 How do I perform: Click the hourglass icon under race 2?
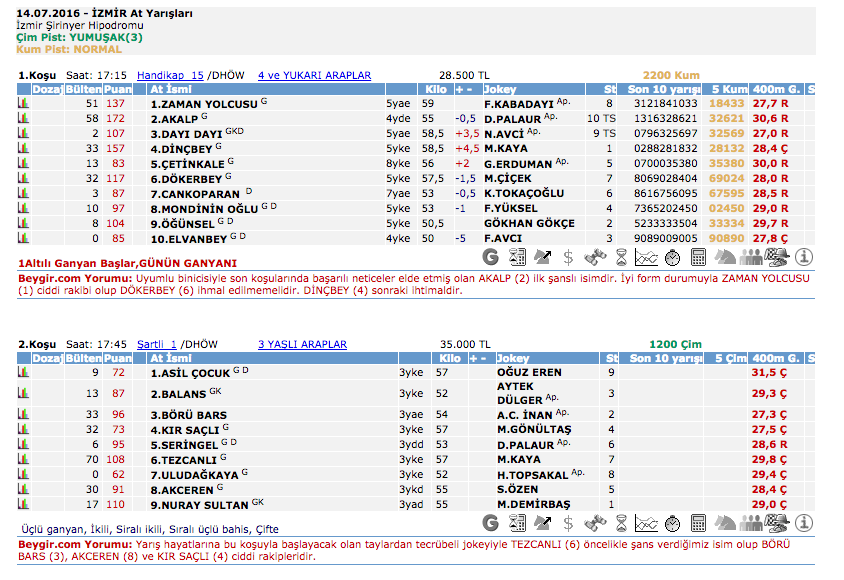click(x=621, y=523)
